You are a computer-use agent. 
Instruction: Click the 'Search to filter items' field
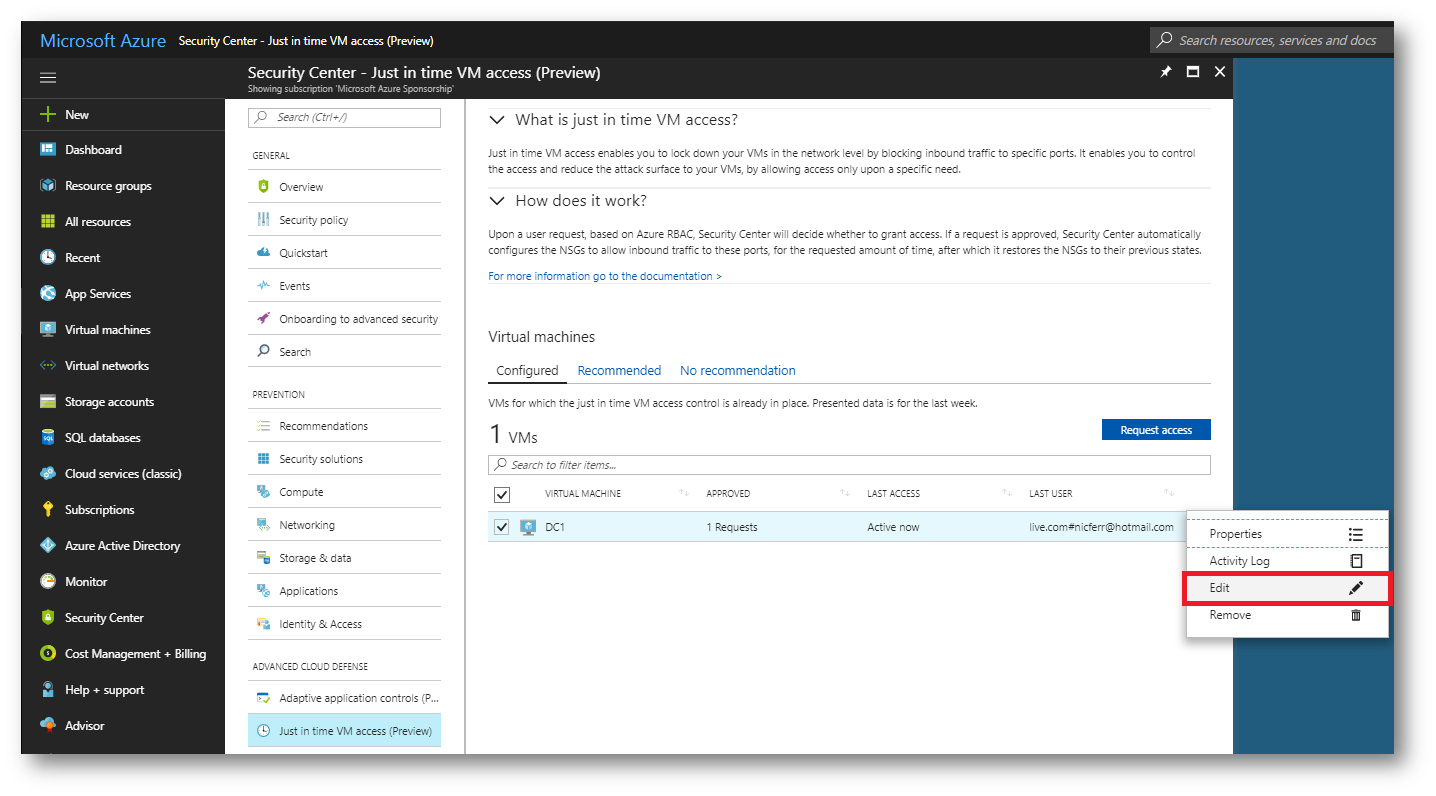pos(849,465)
